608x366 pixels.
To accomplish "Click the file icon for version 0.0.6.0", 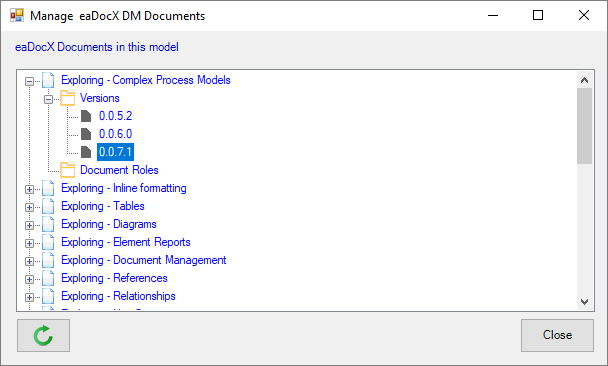I will pos(86,134).
